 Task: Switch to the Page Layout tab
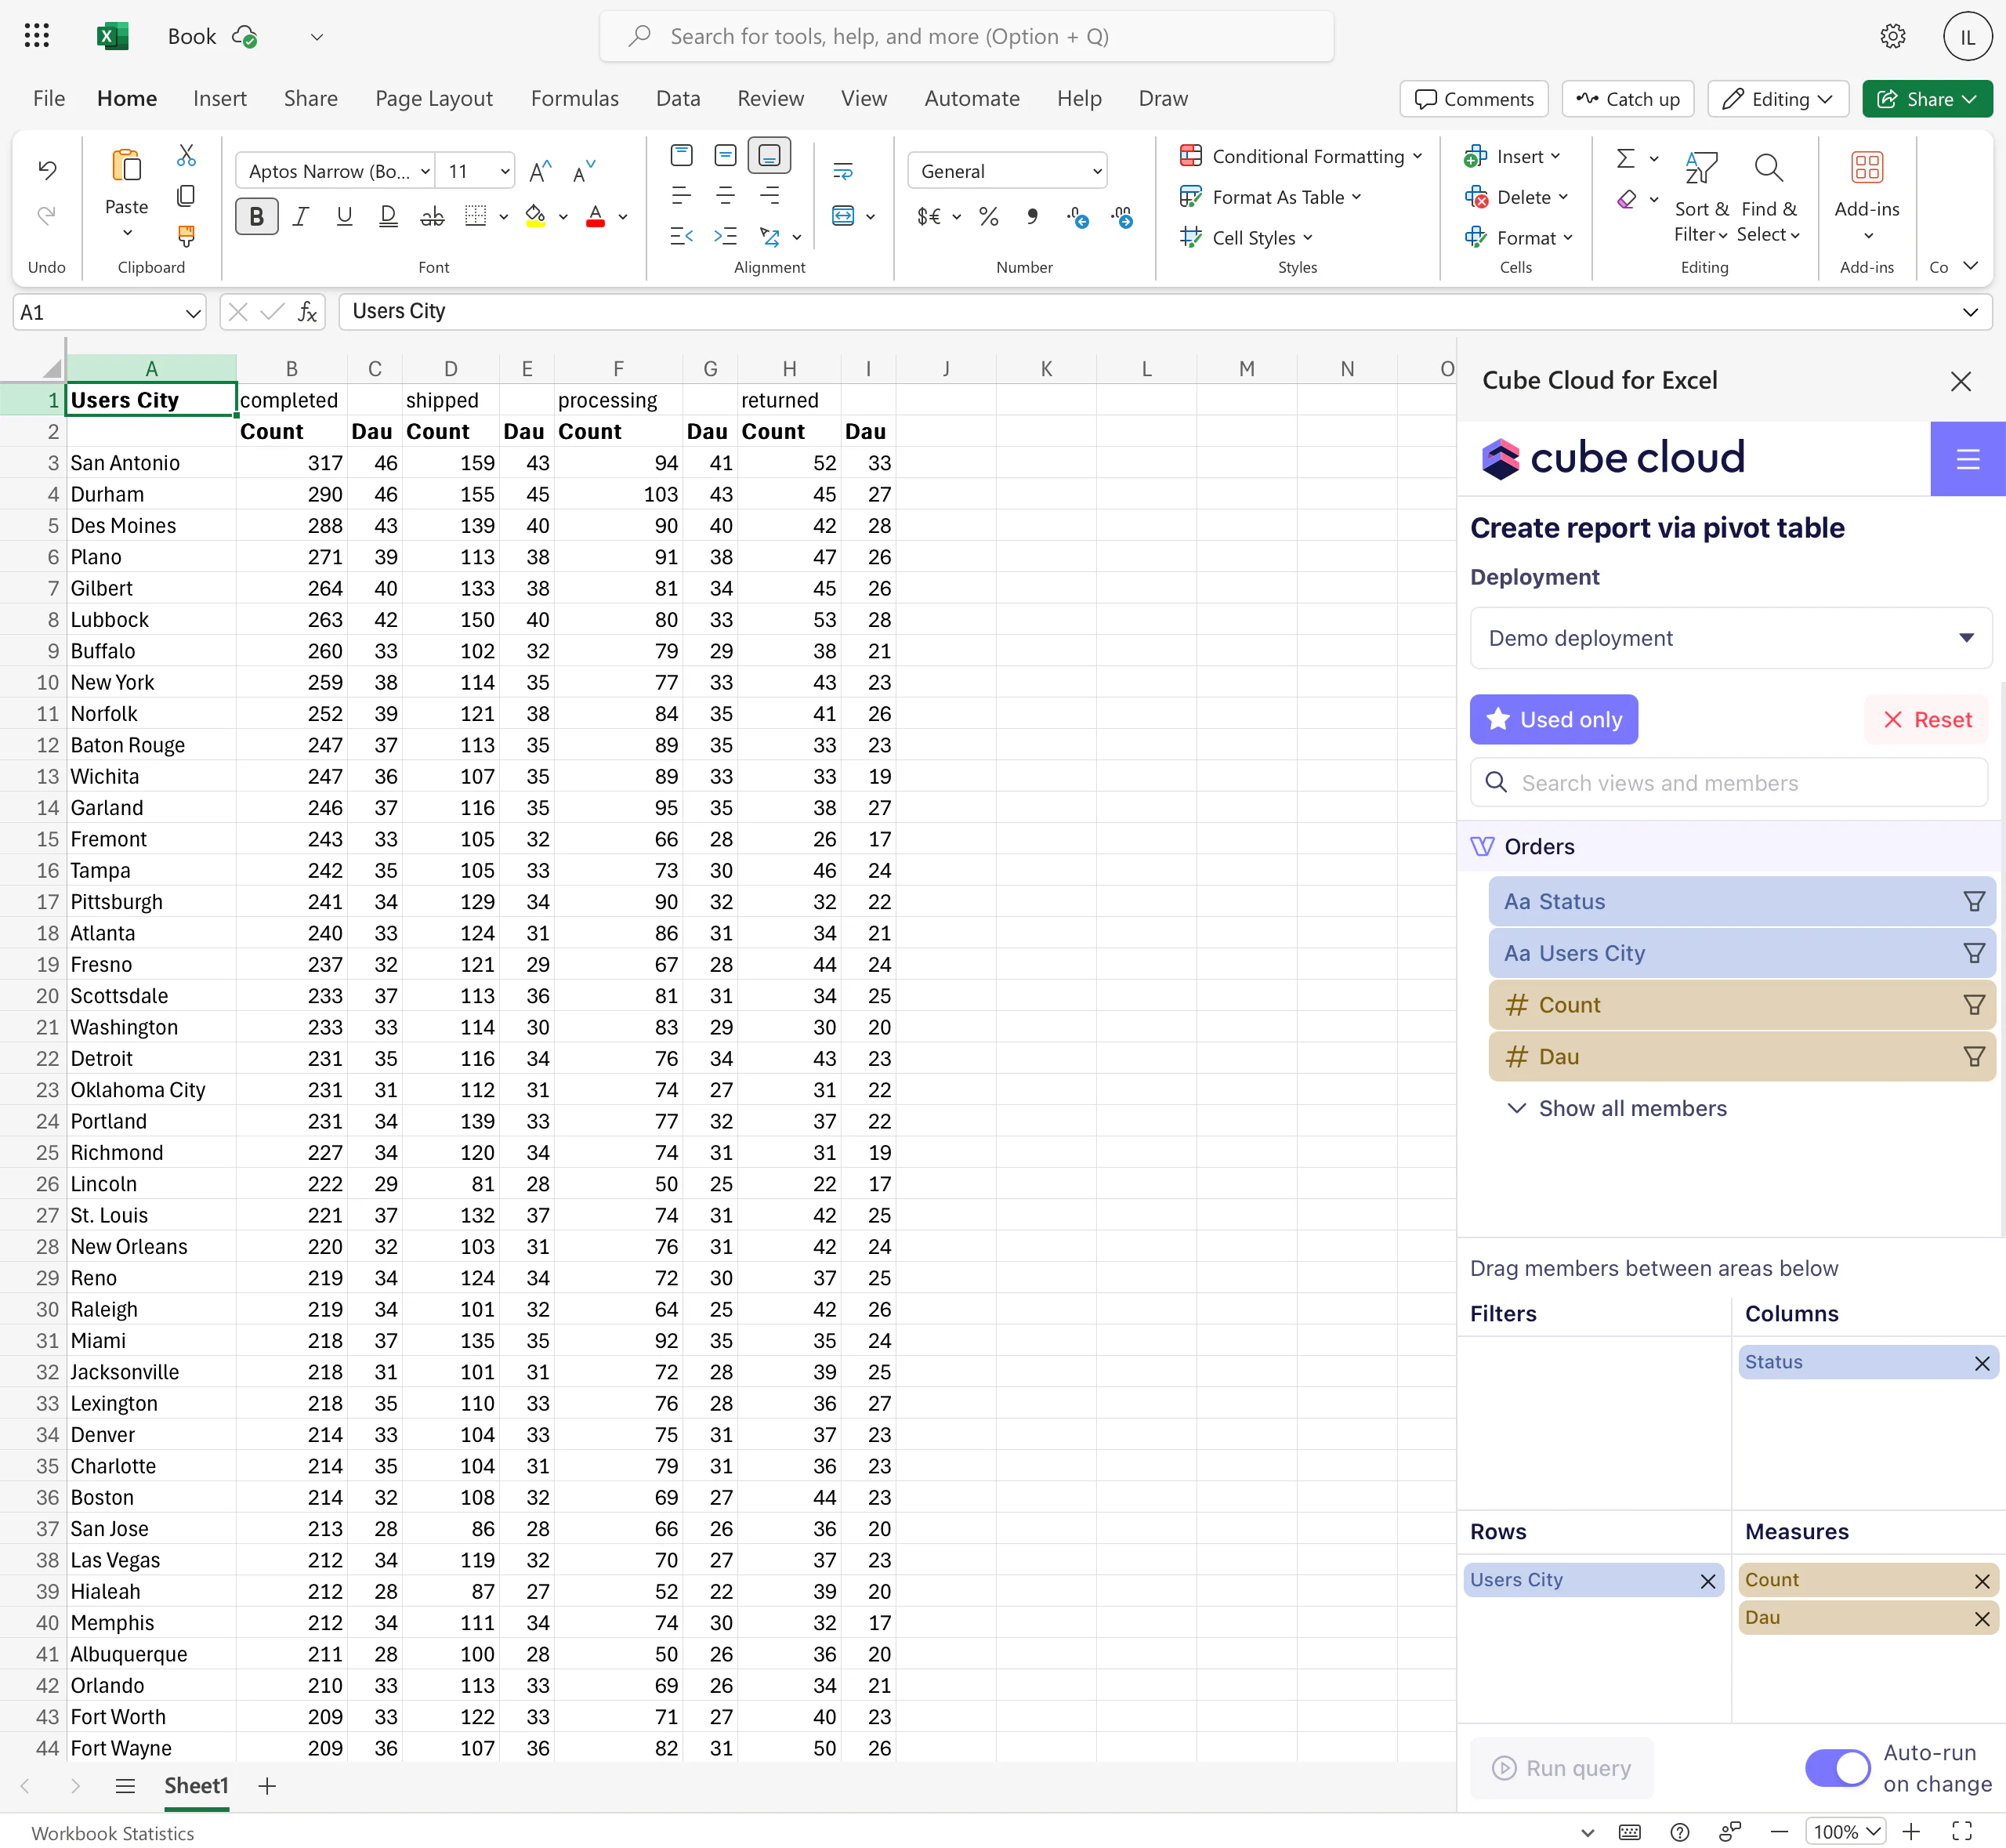(x=433, y=98)
